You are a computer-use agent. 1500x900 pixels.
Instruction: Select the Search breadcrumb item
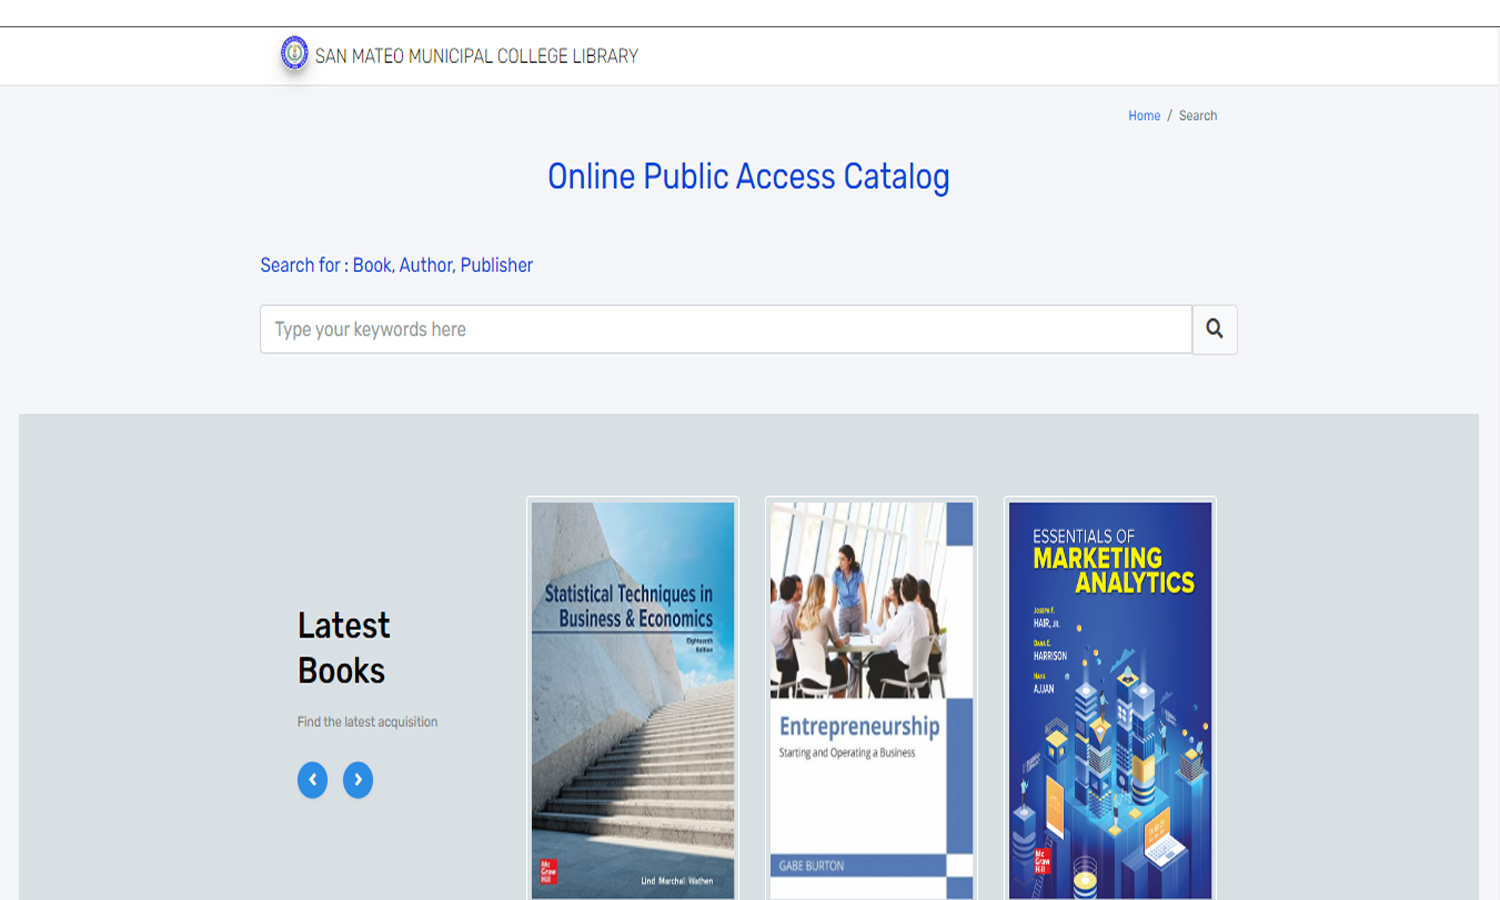(x=1197, y=116)
